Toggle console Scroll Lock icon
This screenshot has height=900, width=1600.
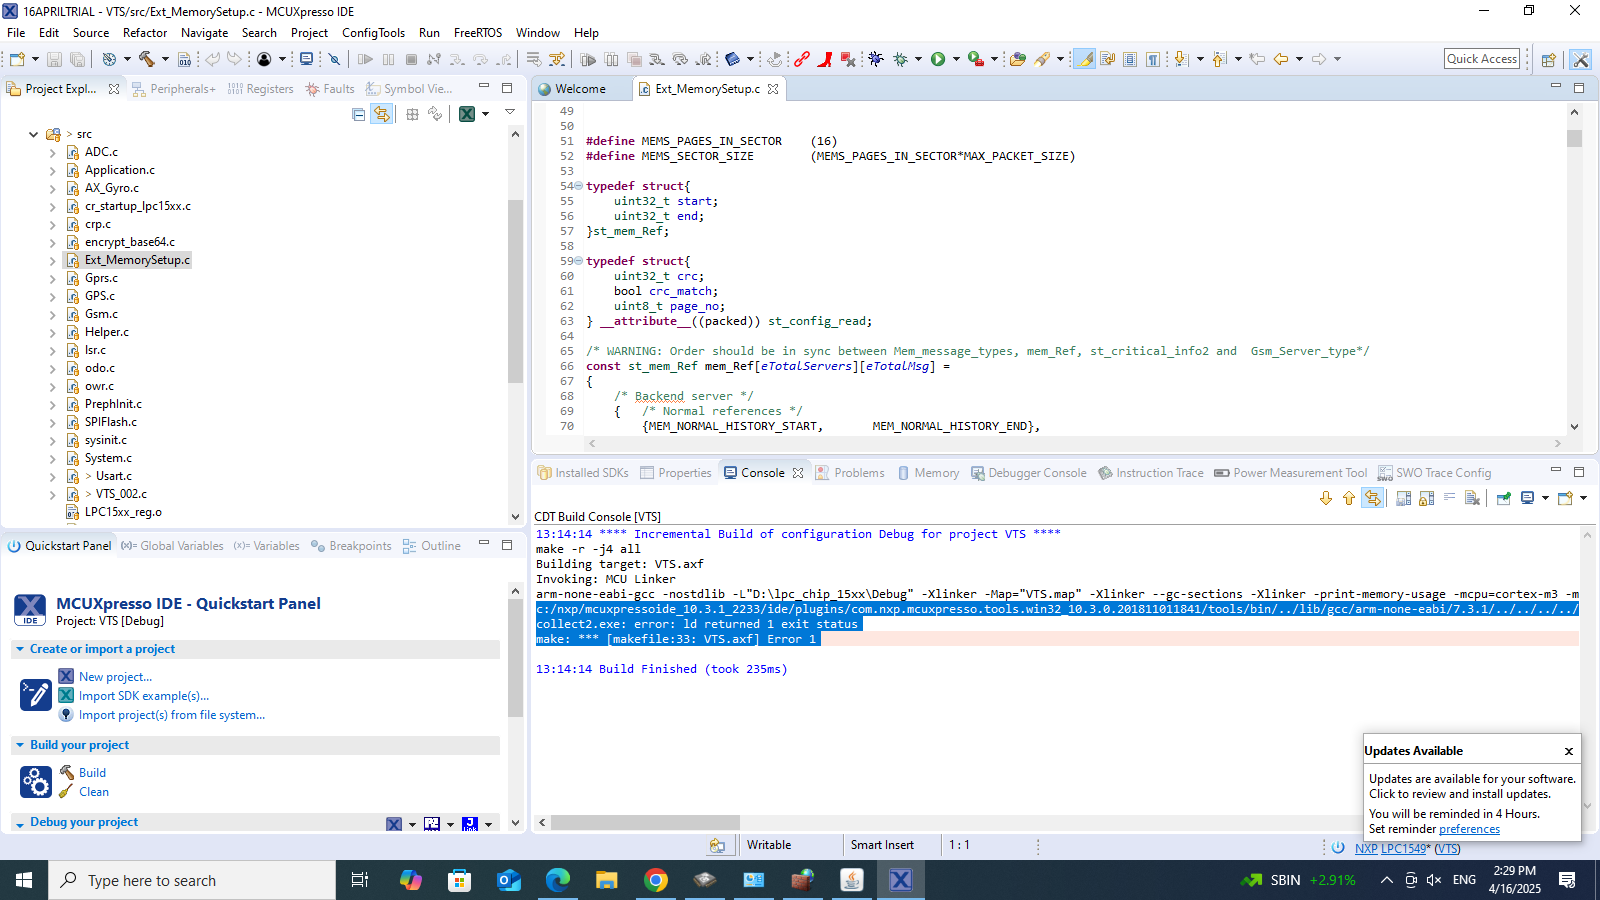click(x=1427, y=498)
